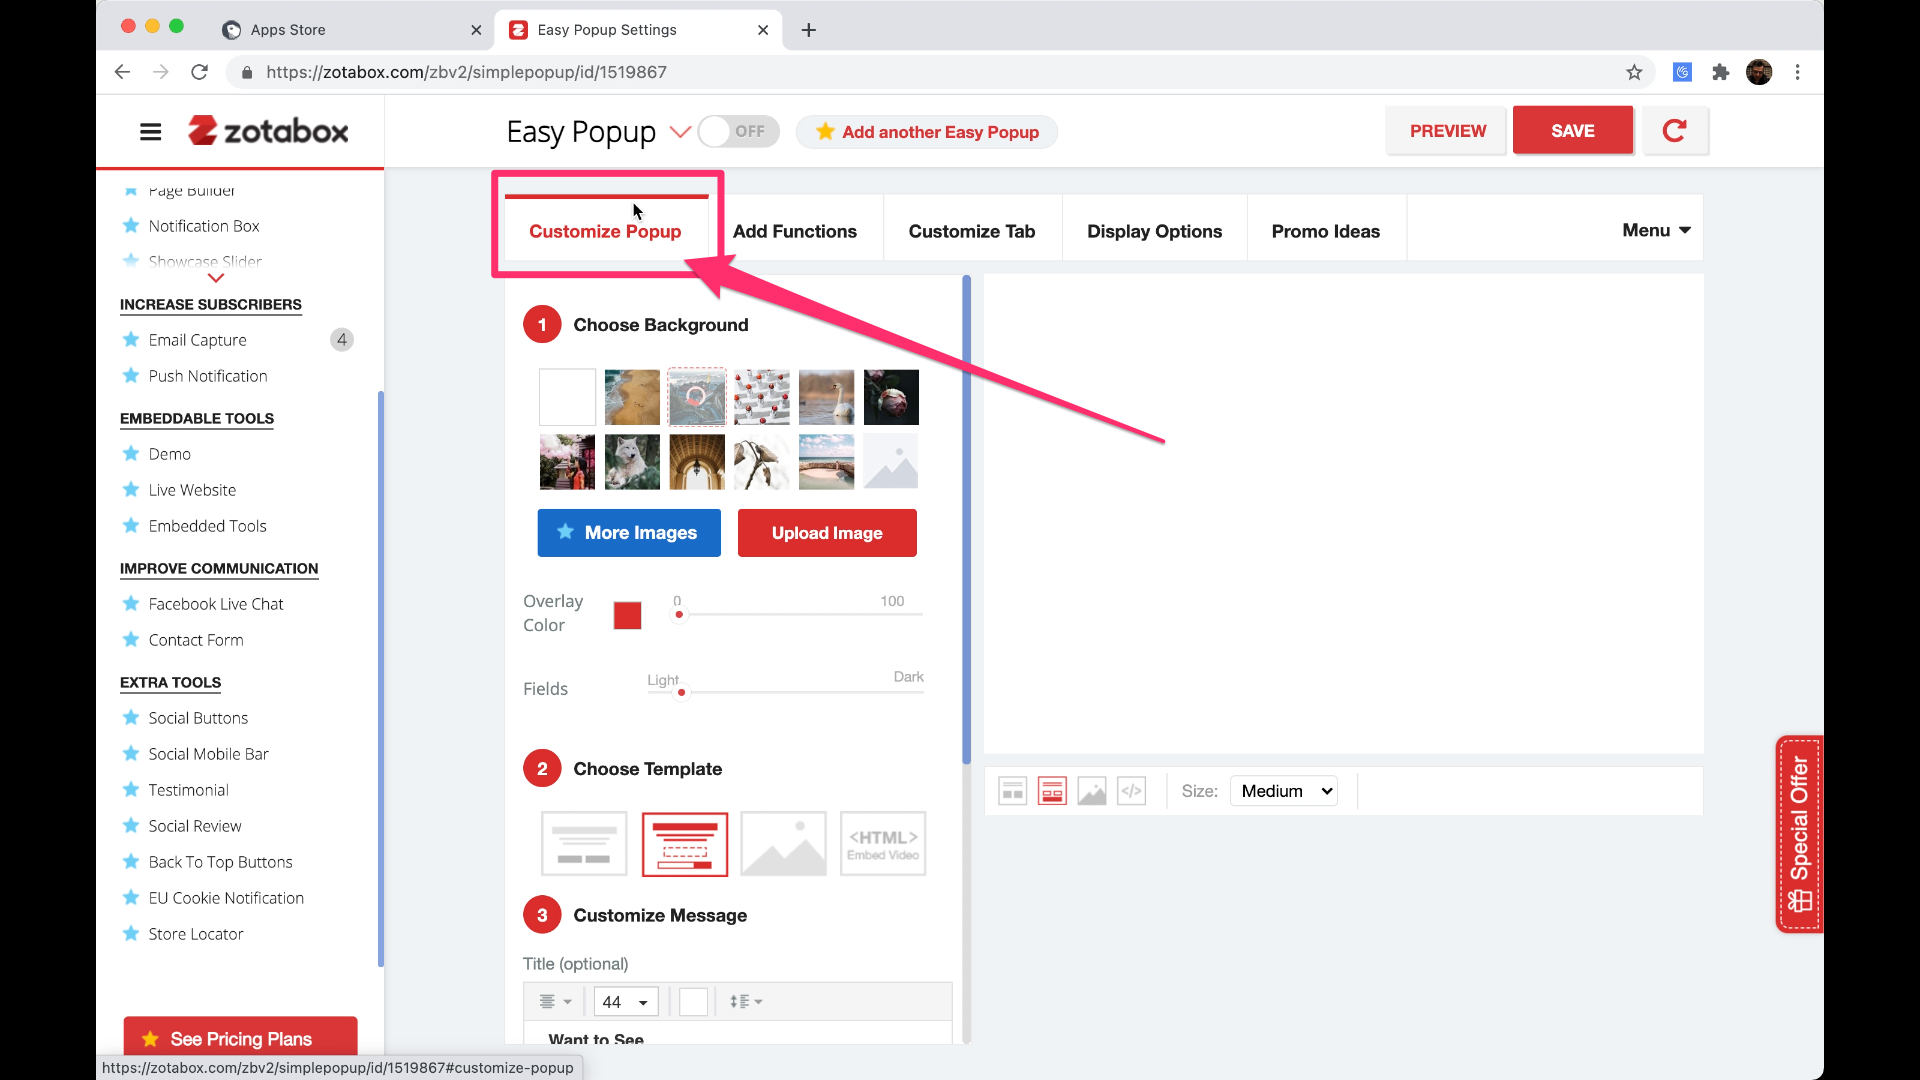Select the image template thumbnail
This screenshot has width=1920, height=1080.
pyautogui.click(x=783, y=844)
